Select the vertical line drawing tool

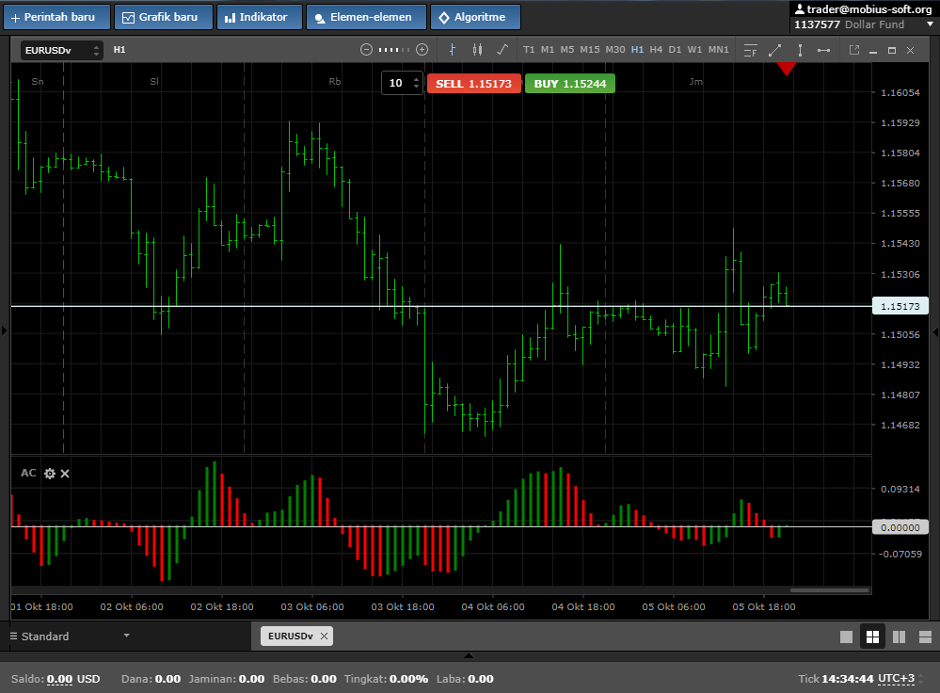pos(800,50)
